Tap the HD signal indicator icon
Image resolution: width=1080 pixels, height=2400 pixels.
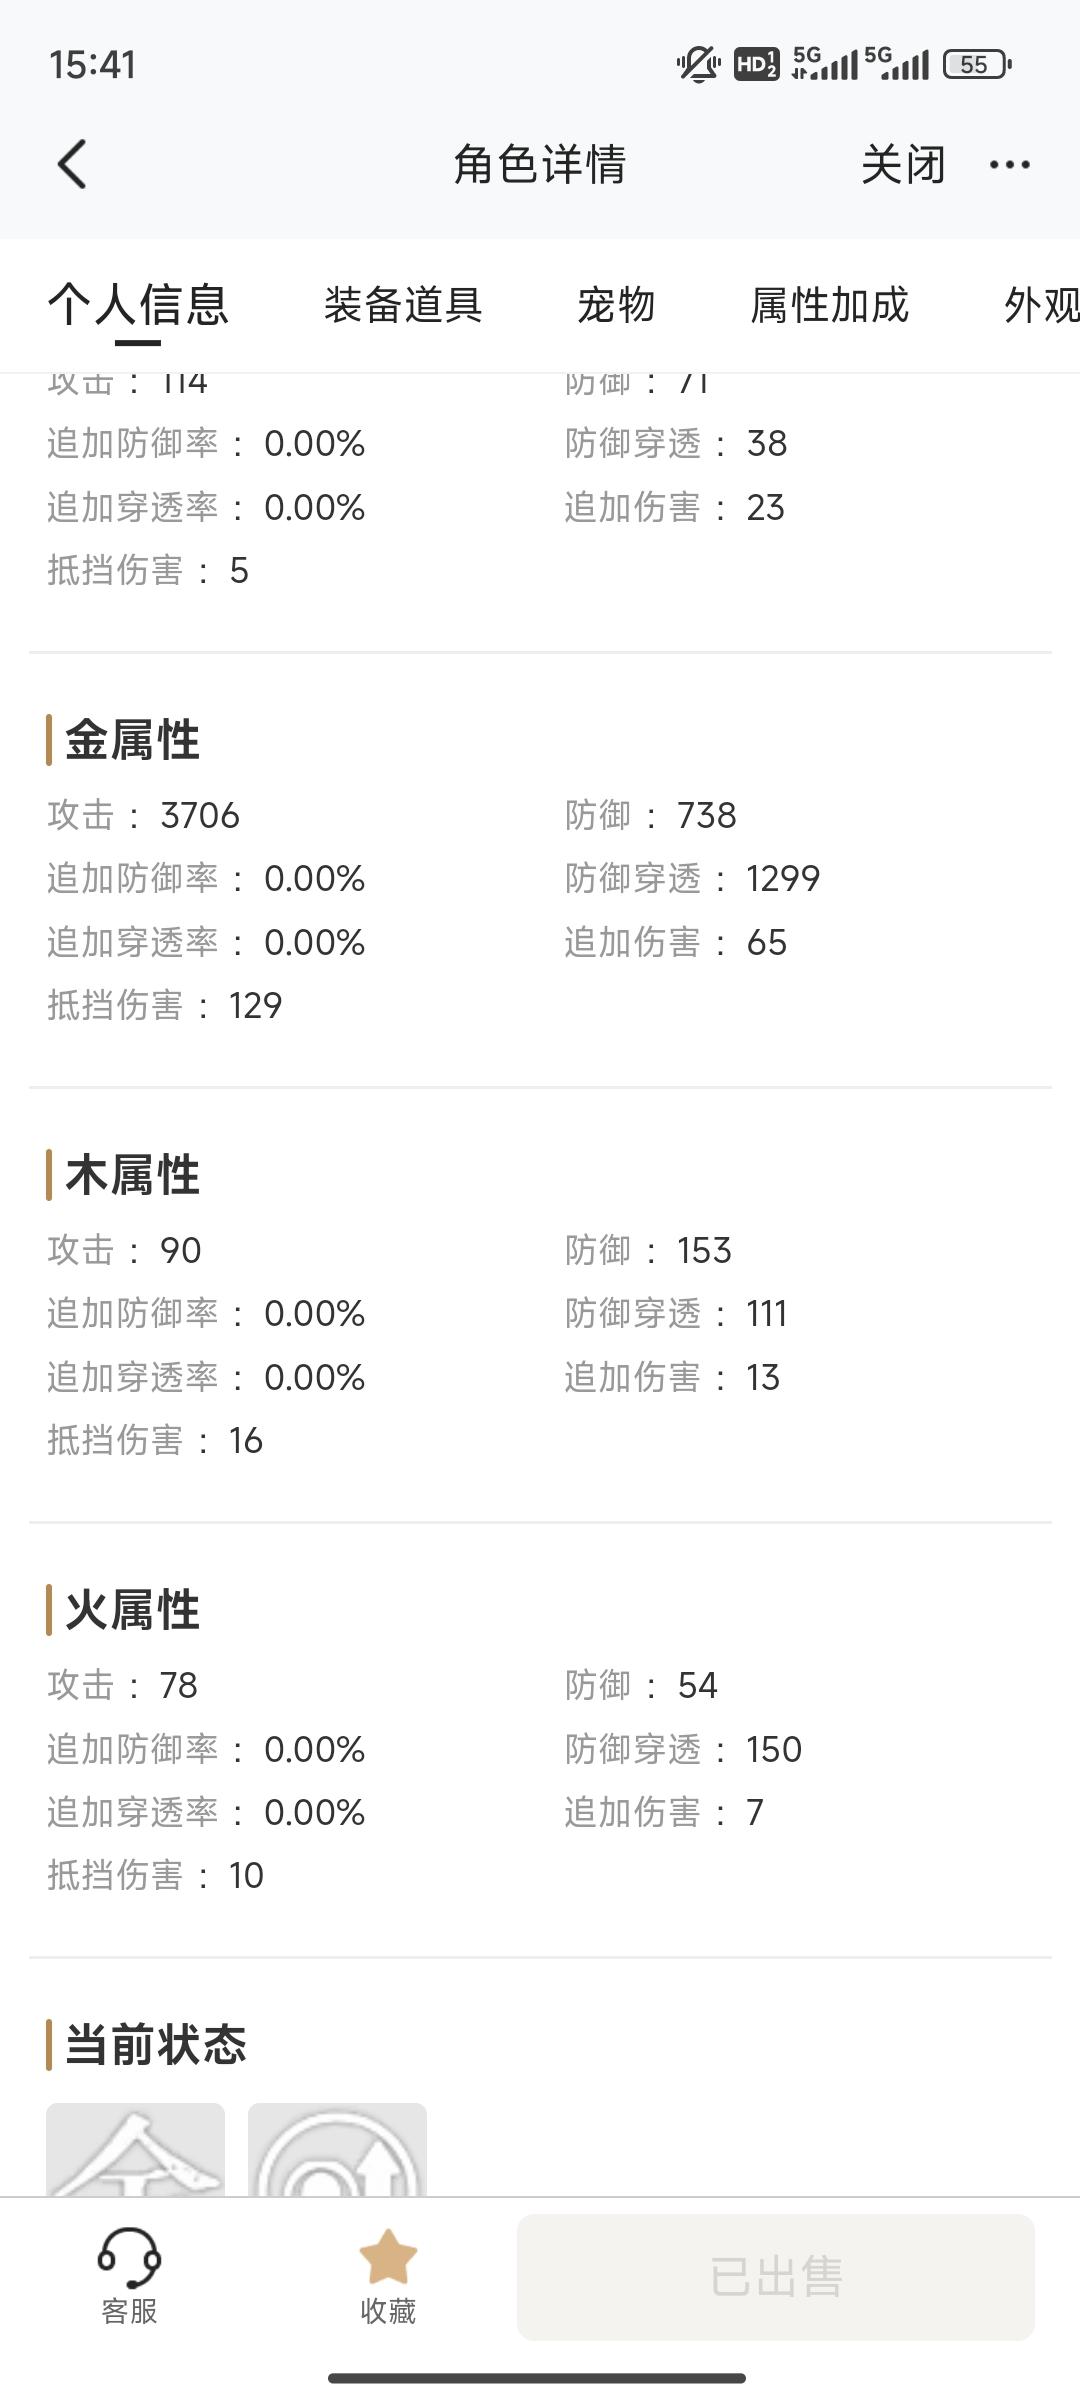click(756, 65)
